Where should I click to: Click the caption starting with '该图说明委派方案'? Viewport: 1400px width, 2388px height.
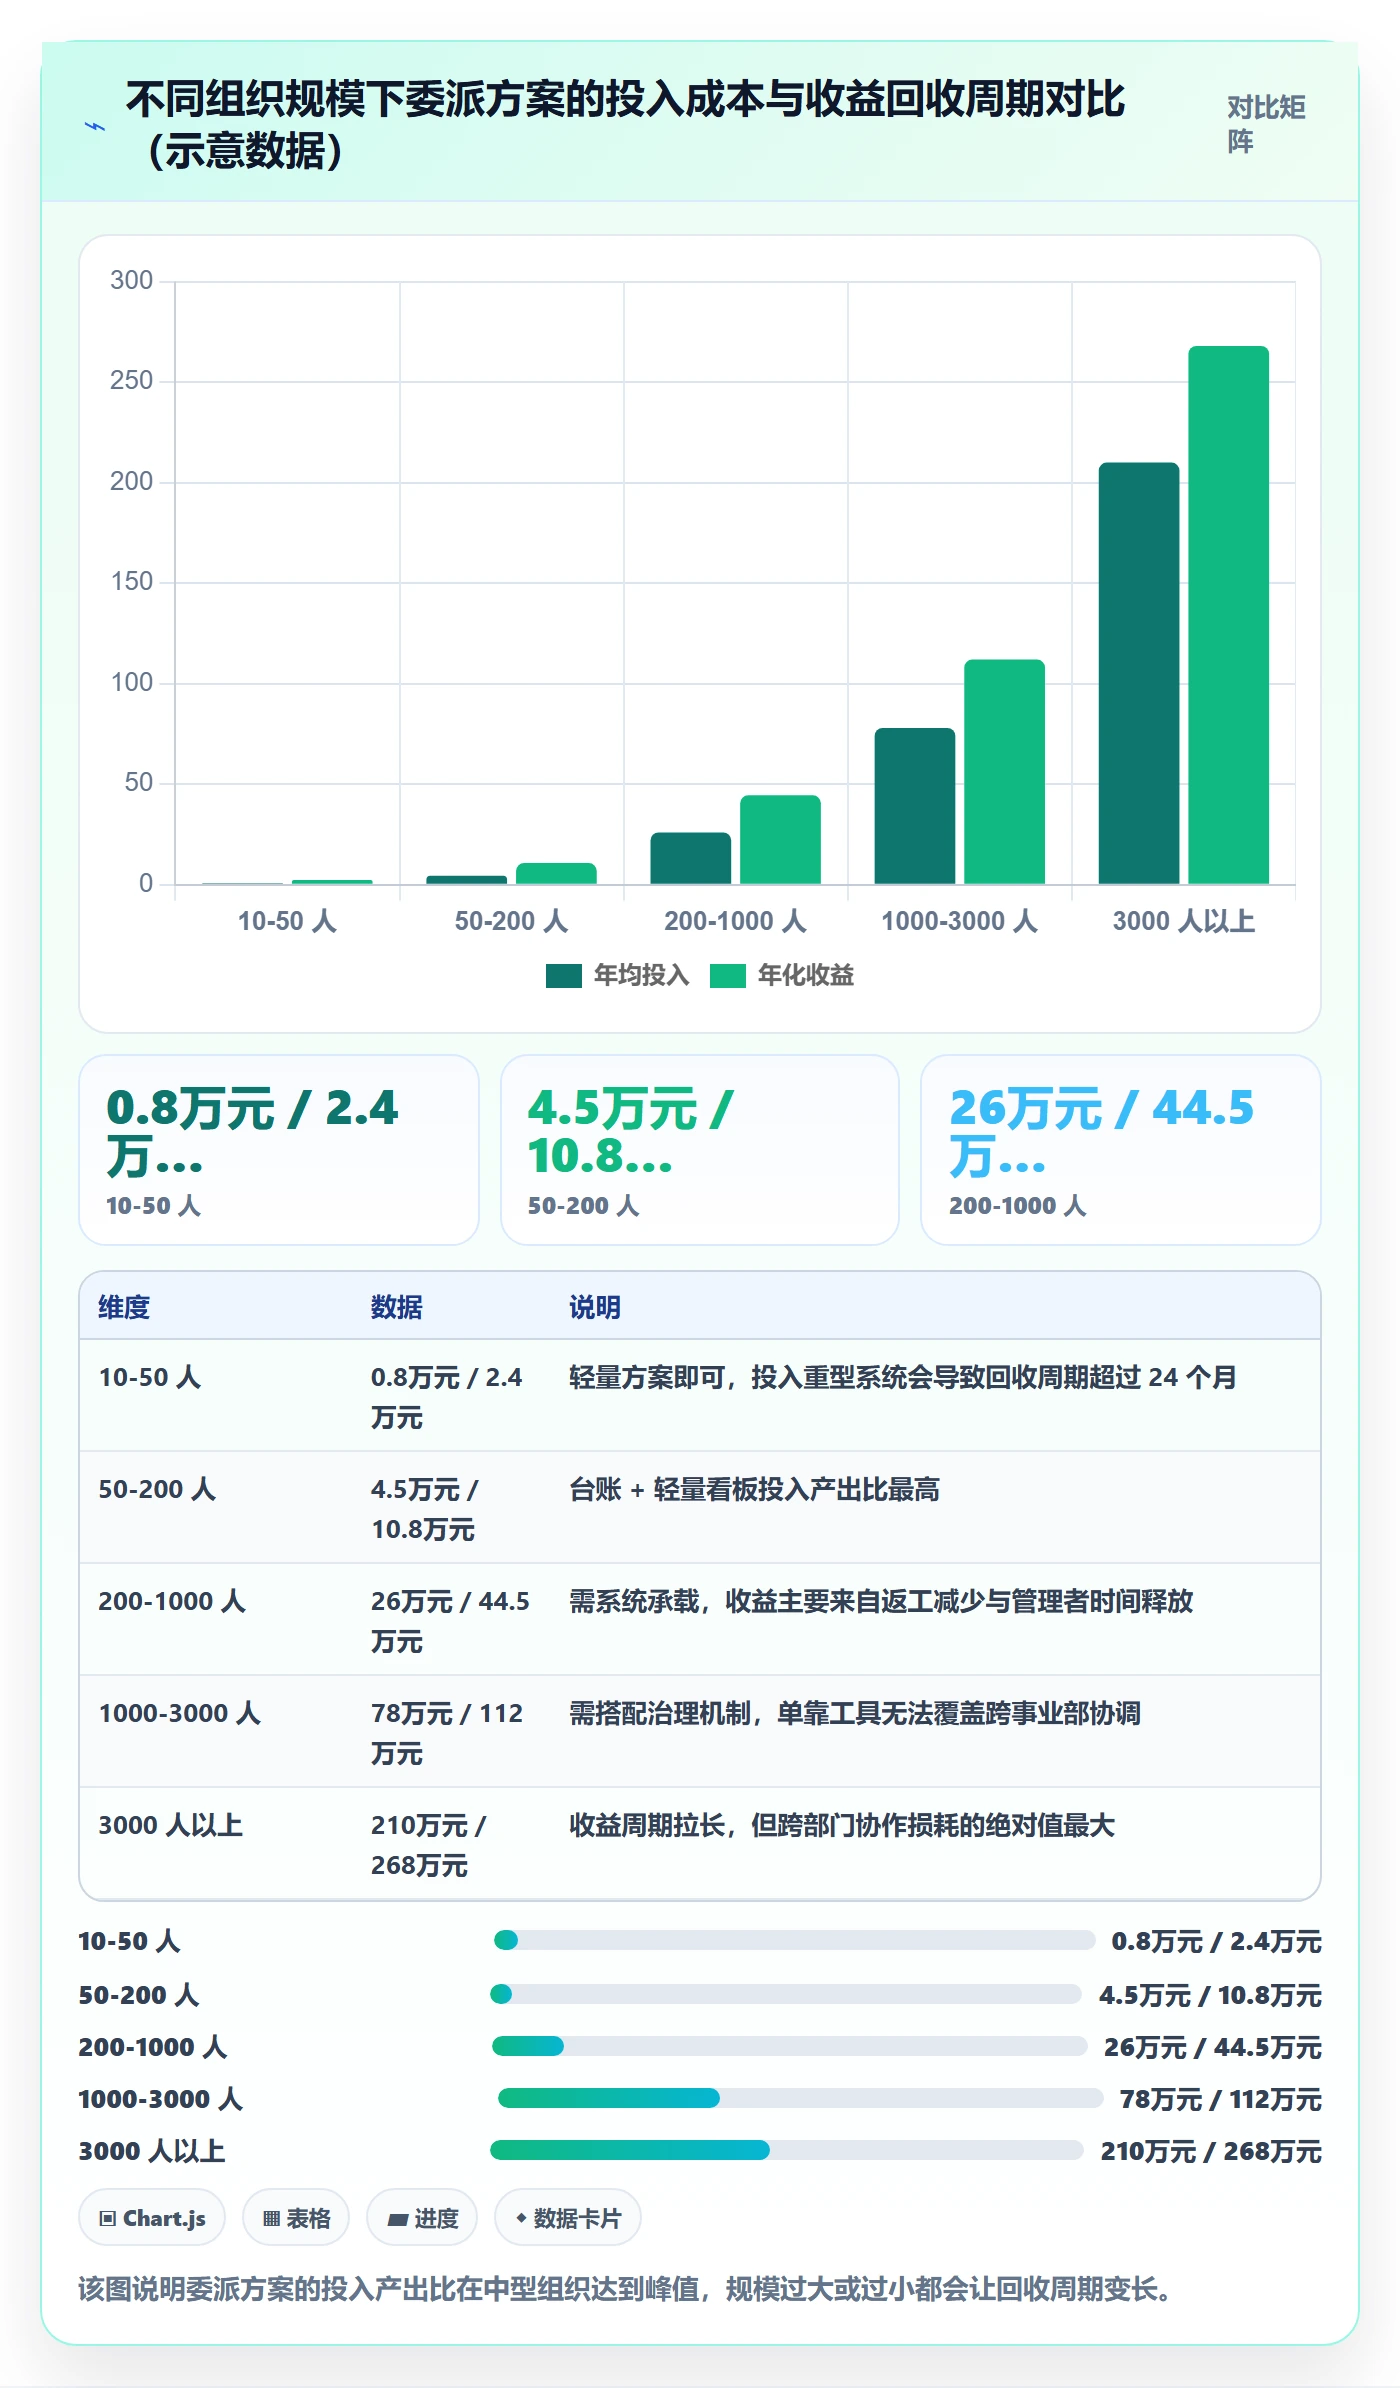click(x=628, y=2289)
